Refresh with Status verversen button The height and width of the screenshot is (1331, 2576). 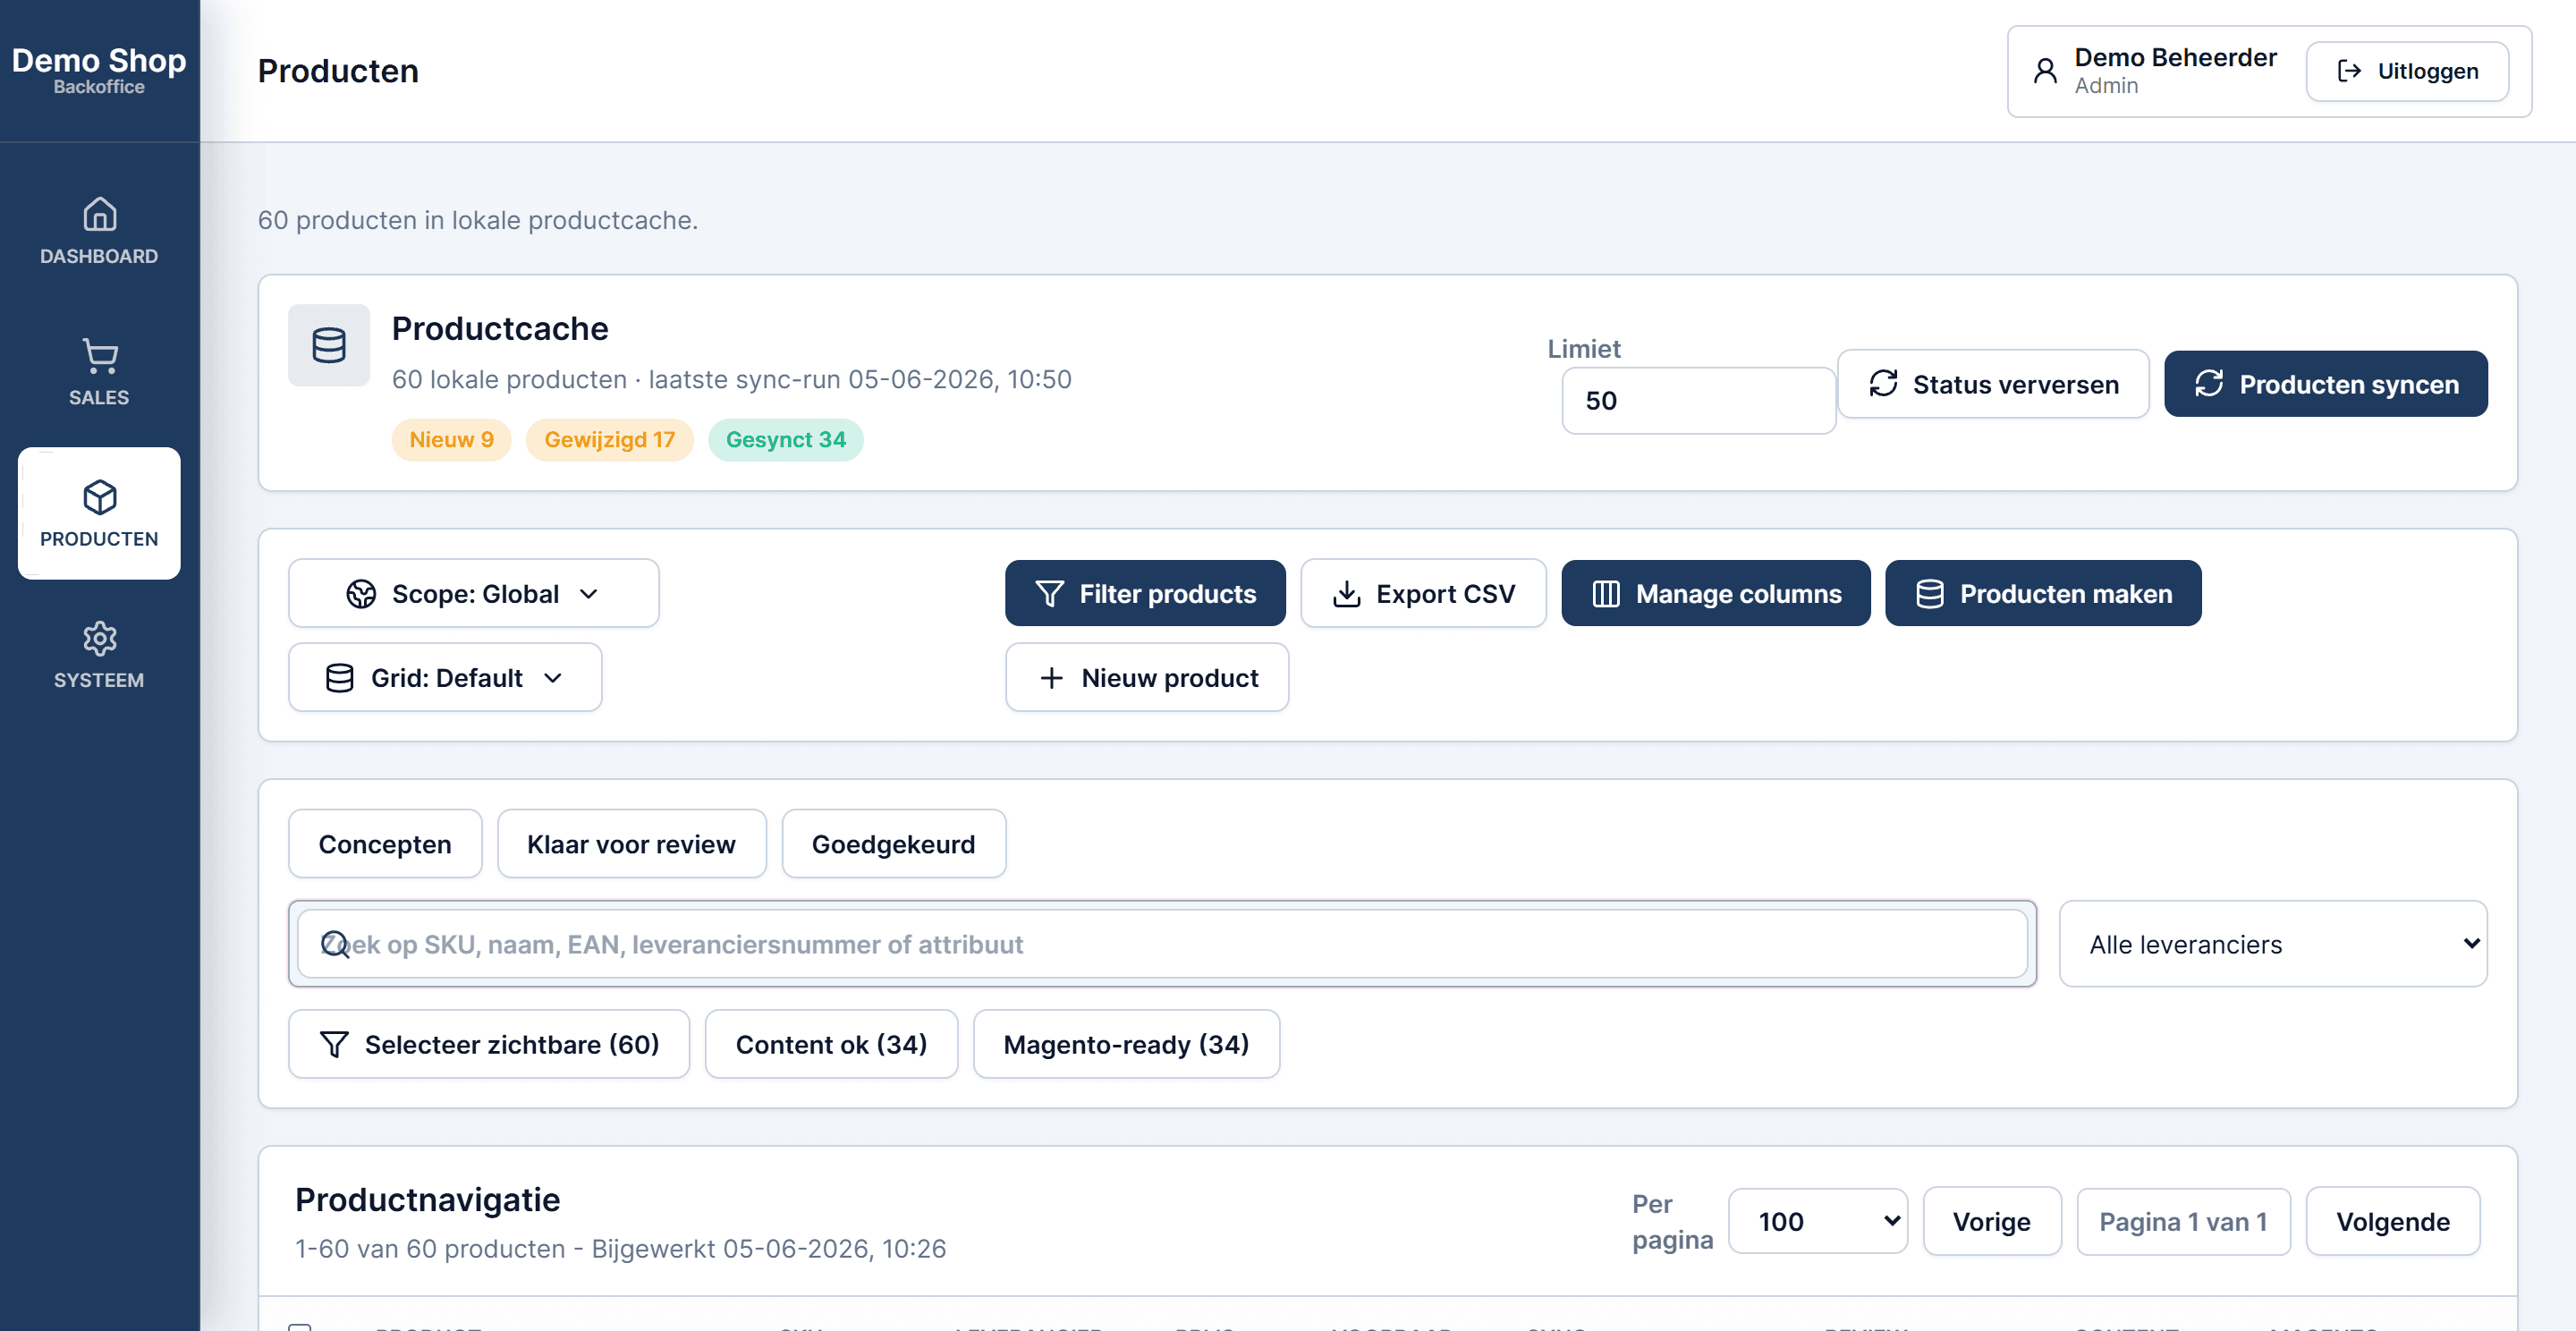point(1992,384)
